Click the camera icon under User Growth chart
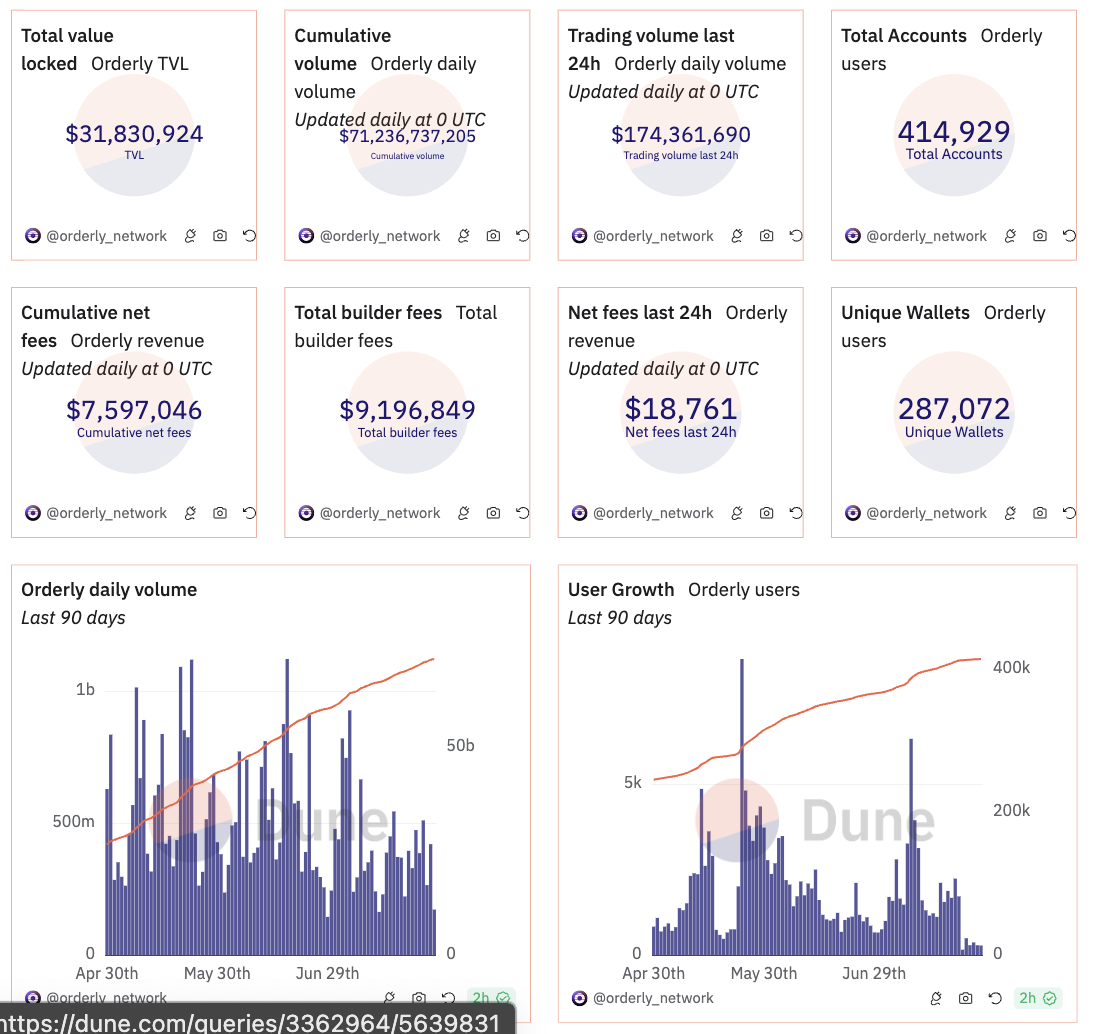Screen dimensions: 1096x1034 [965, 998]
